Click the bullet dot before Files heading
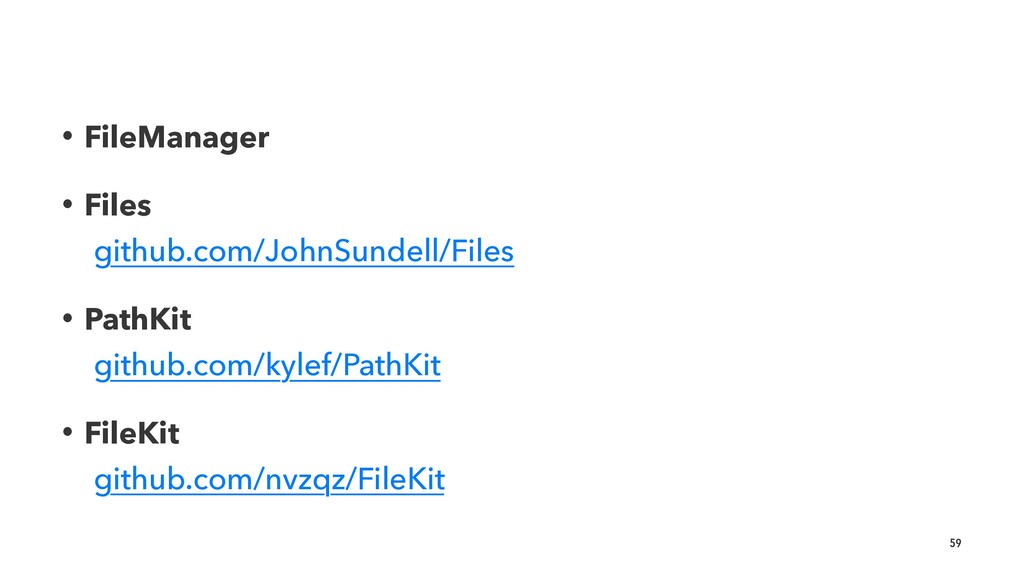 (x=67, y=204)
